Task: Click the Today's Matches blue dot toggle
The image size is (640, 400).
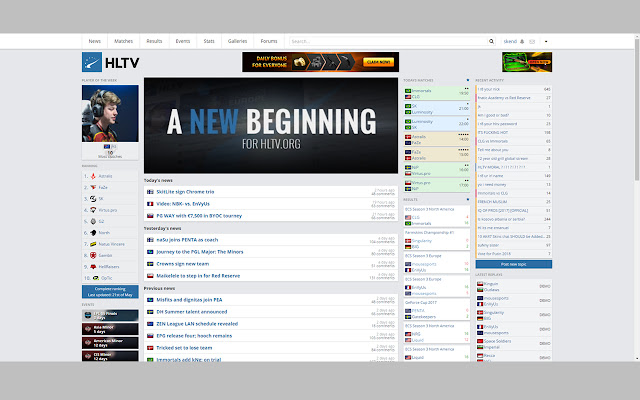Action: coord(468,80)
